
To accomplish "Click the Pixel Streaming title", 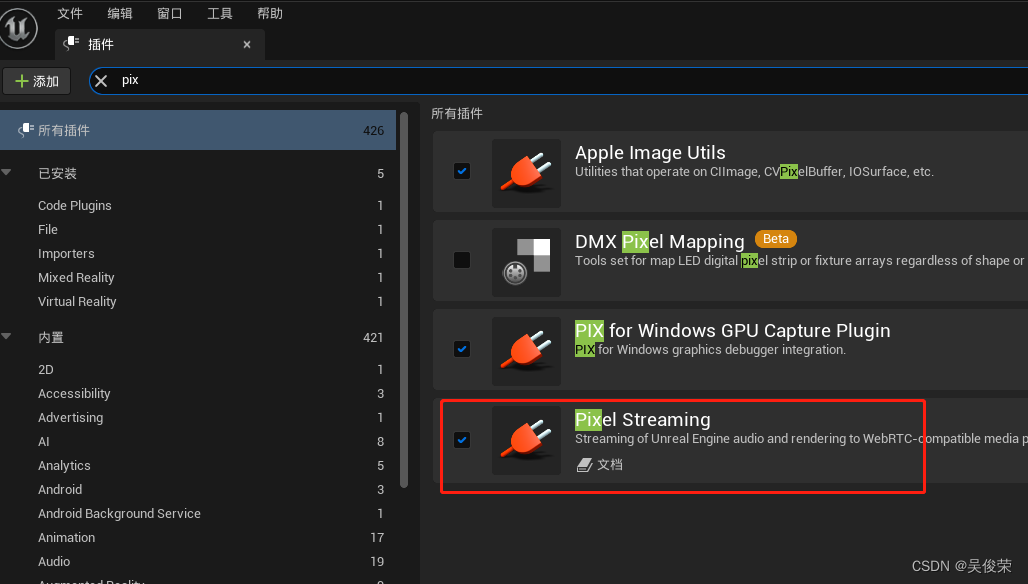I will (x=642, y=419).
